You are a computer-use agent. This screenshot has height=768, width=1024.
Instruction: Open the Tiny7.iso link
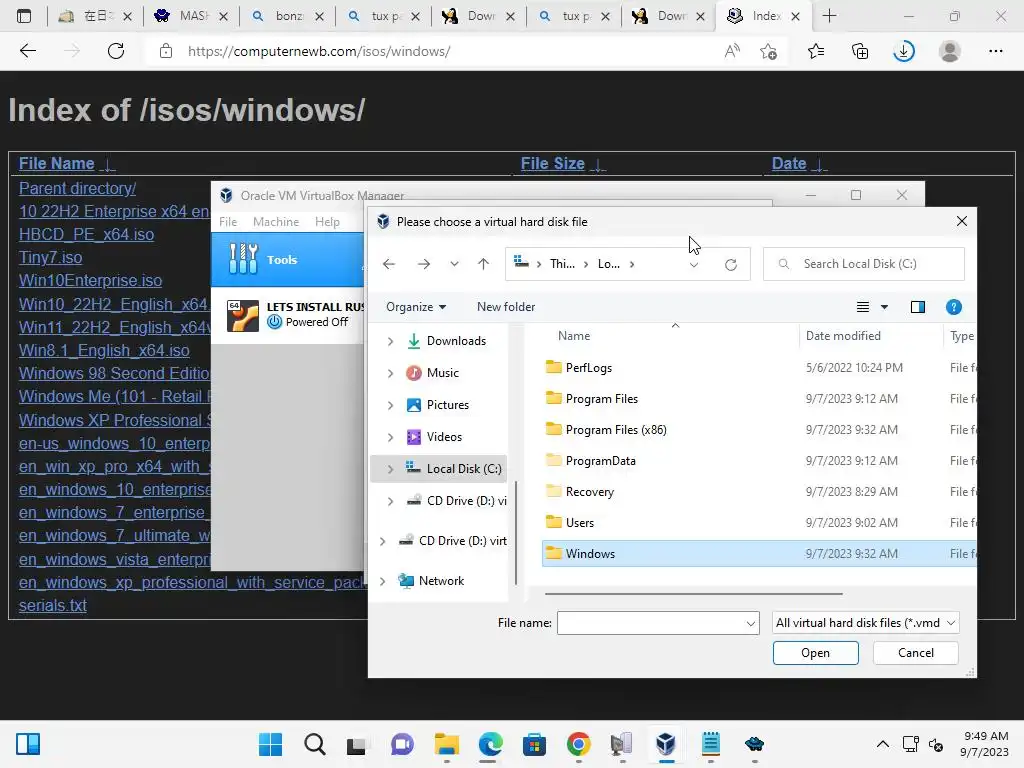[x=50, y=257]
